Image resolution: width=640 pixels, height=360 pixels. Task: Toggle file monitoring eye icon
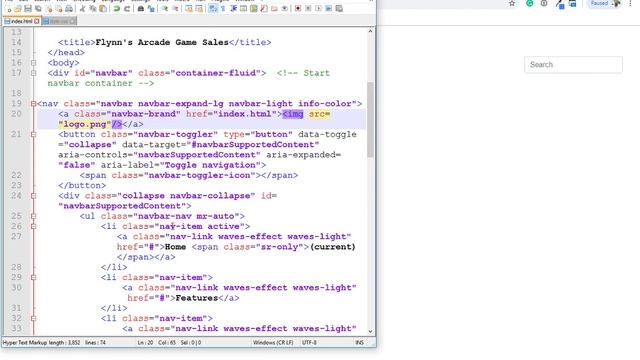pyautogui.click(x=284, y=9)
